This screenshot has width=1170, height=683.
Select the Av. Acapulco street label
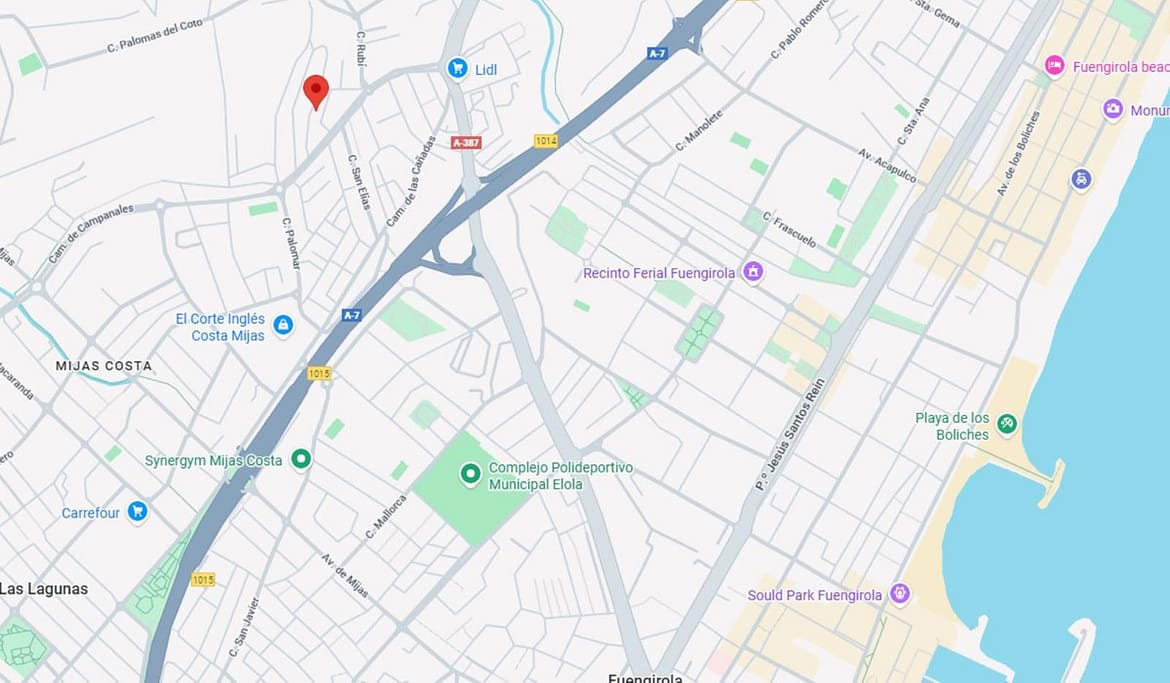pyautogui.click(x=887, y=166)
